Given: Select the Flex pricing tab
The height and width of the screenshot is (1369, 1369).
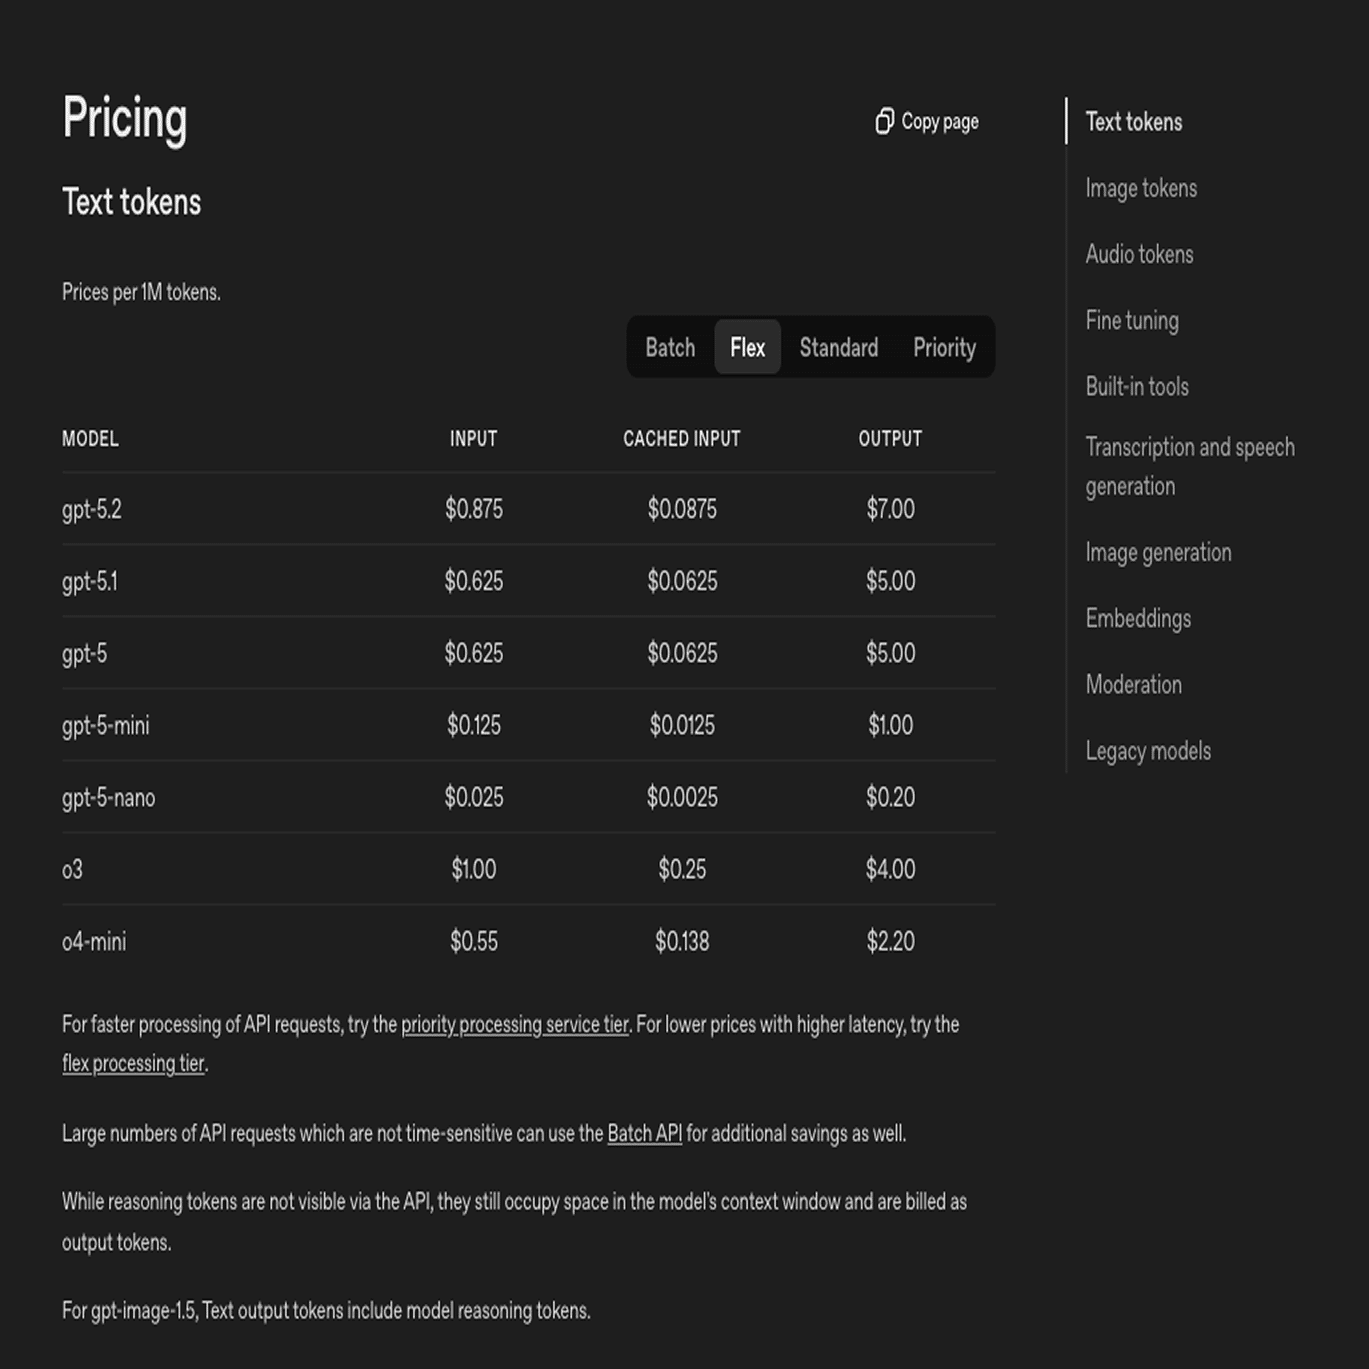Looking at the screenshot, I should click(x=747, y=348).
